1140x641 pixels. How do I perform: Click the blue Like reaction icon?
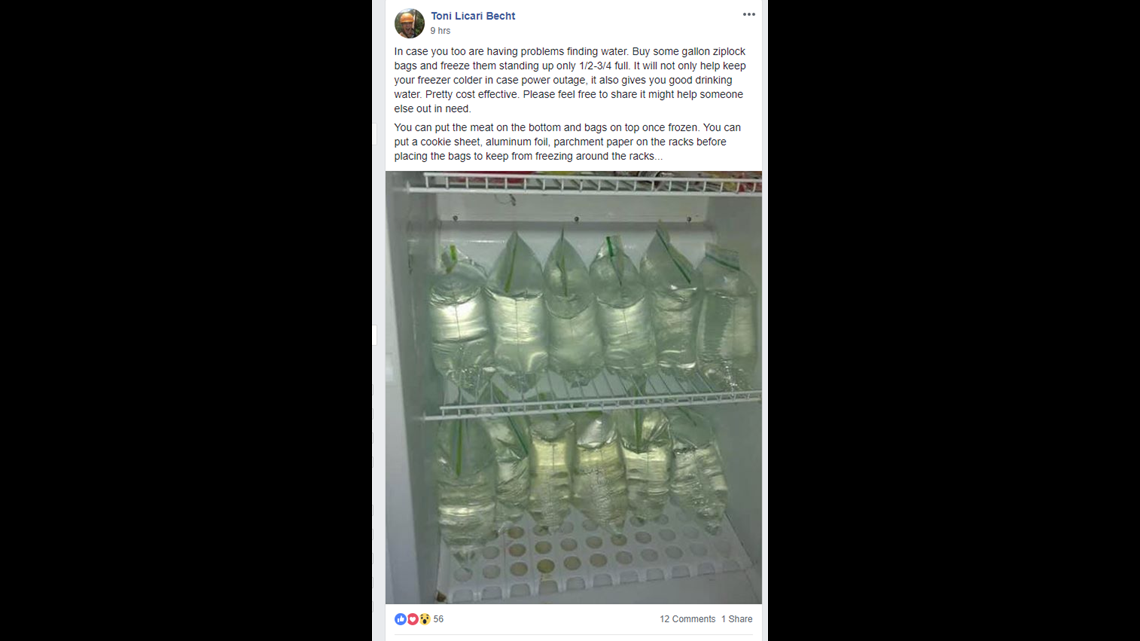point(400,619)
